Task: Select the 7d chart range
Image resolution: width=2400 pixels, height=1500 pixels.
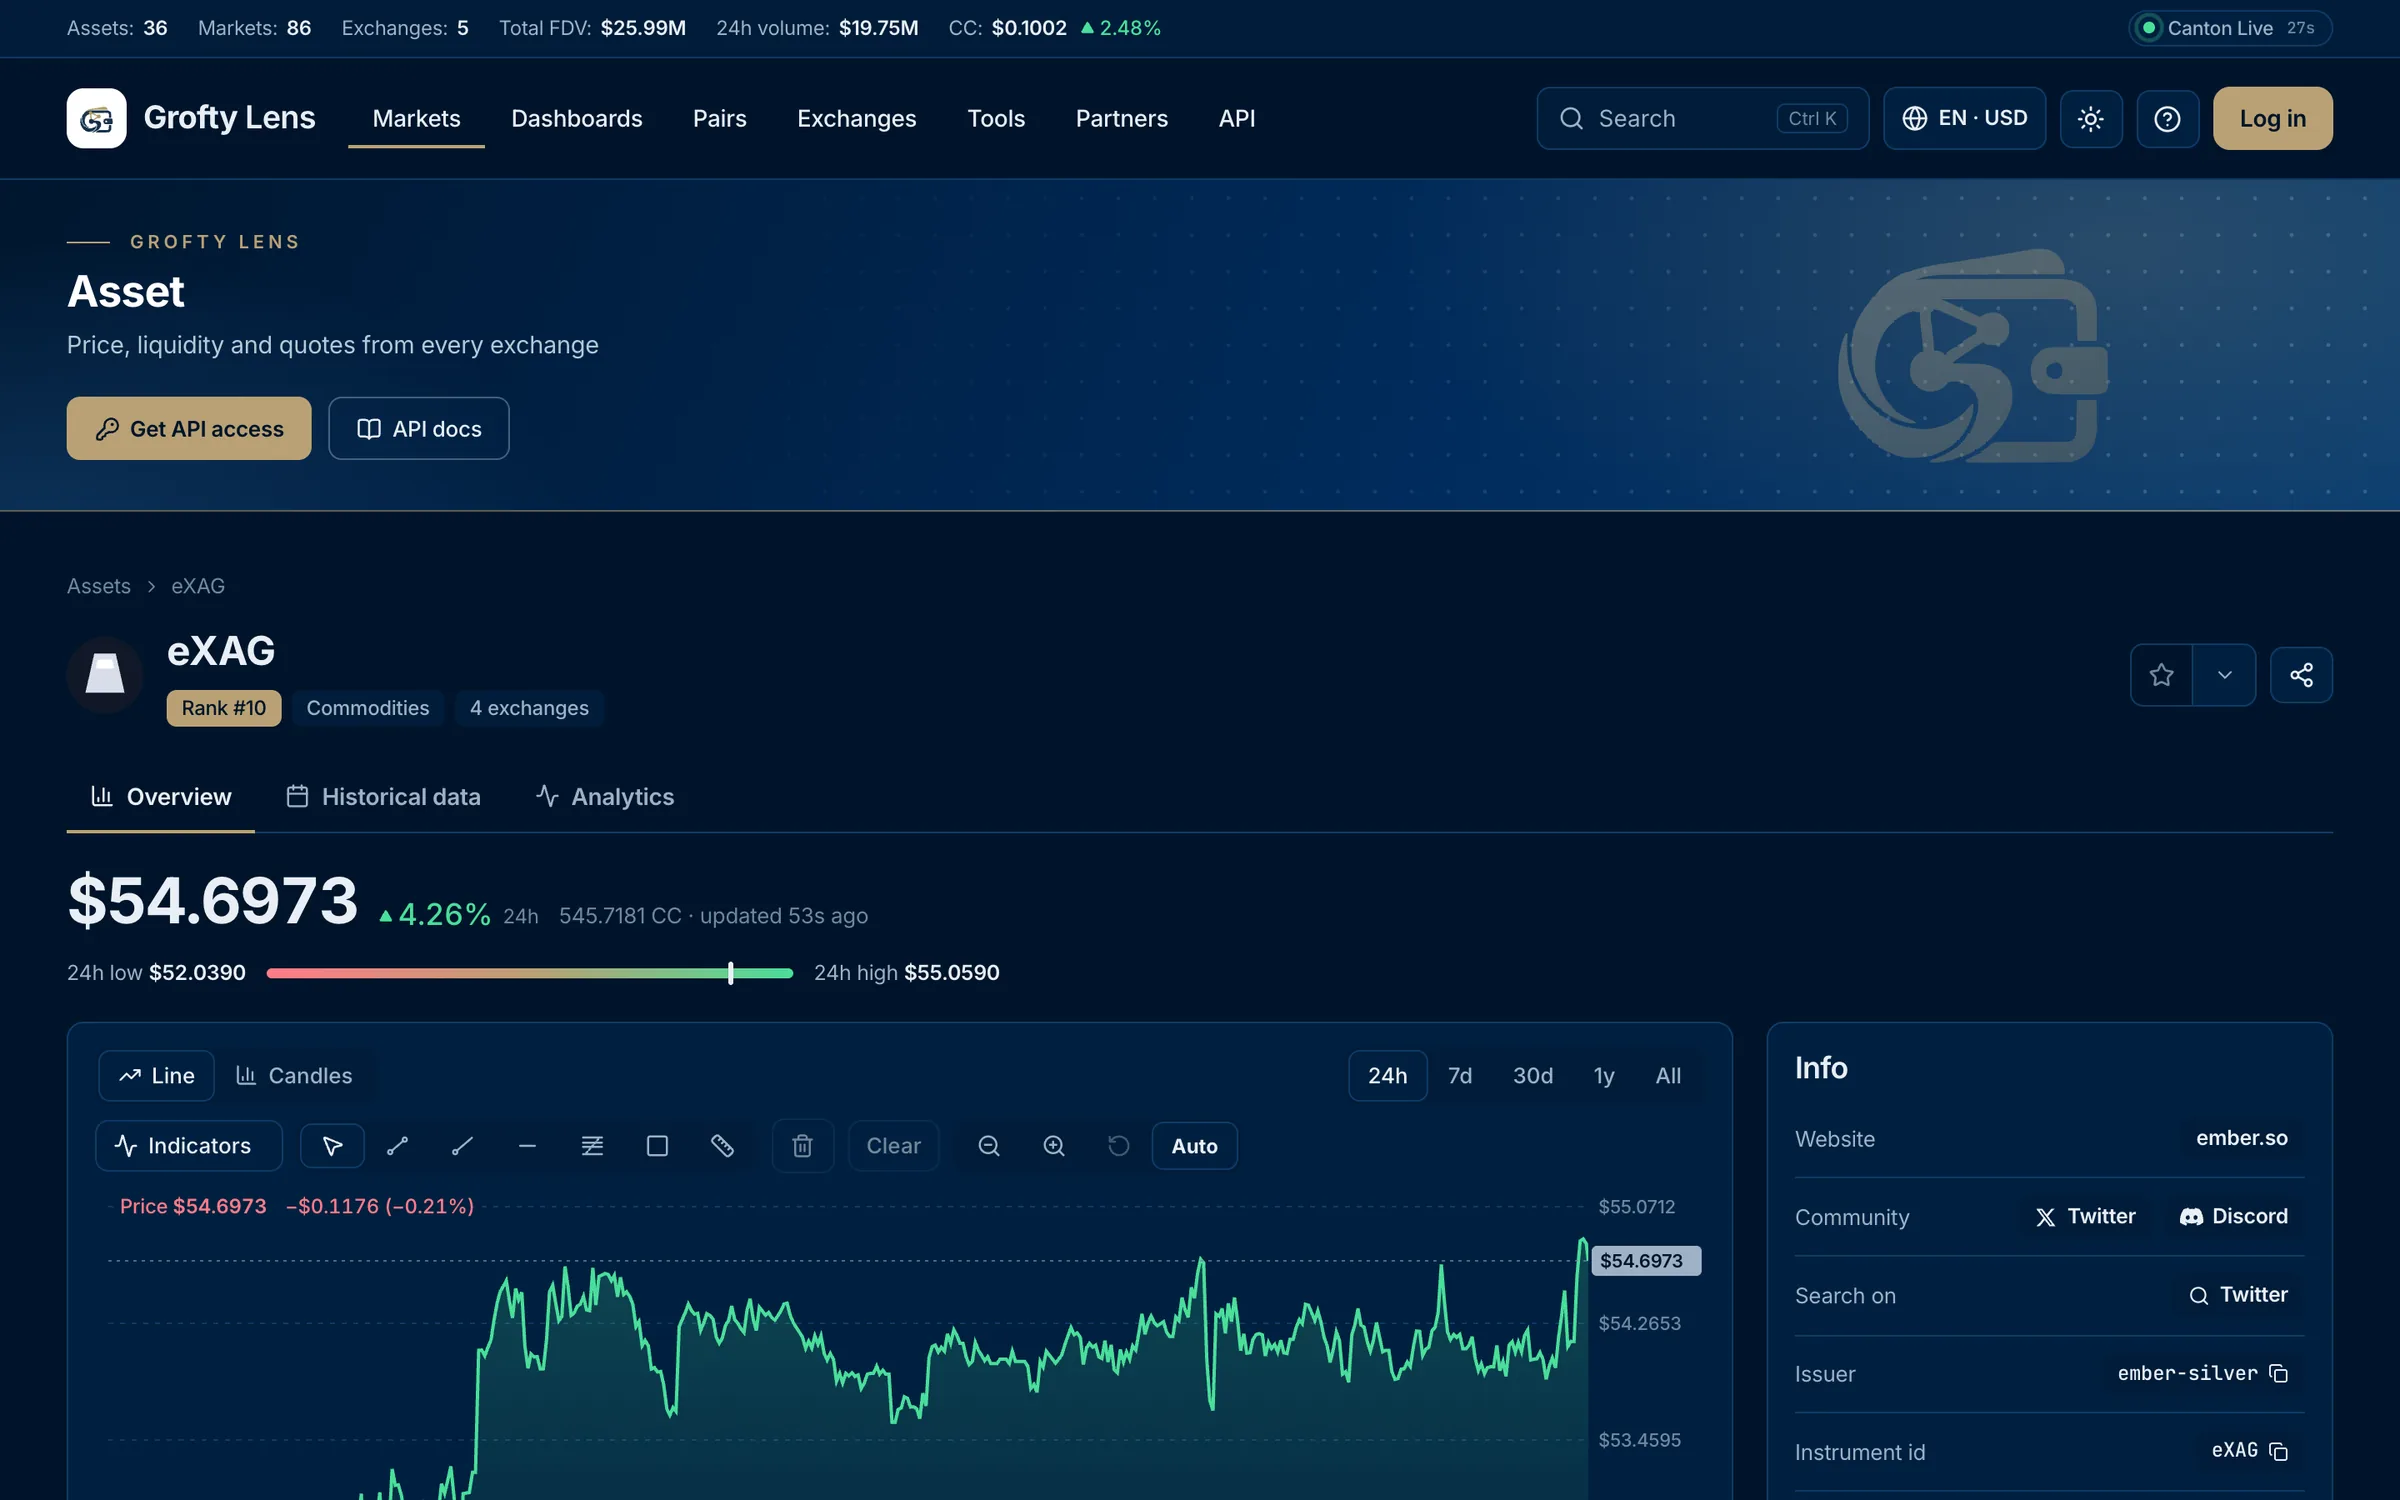Action: tap(1460, 1076)
